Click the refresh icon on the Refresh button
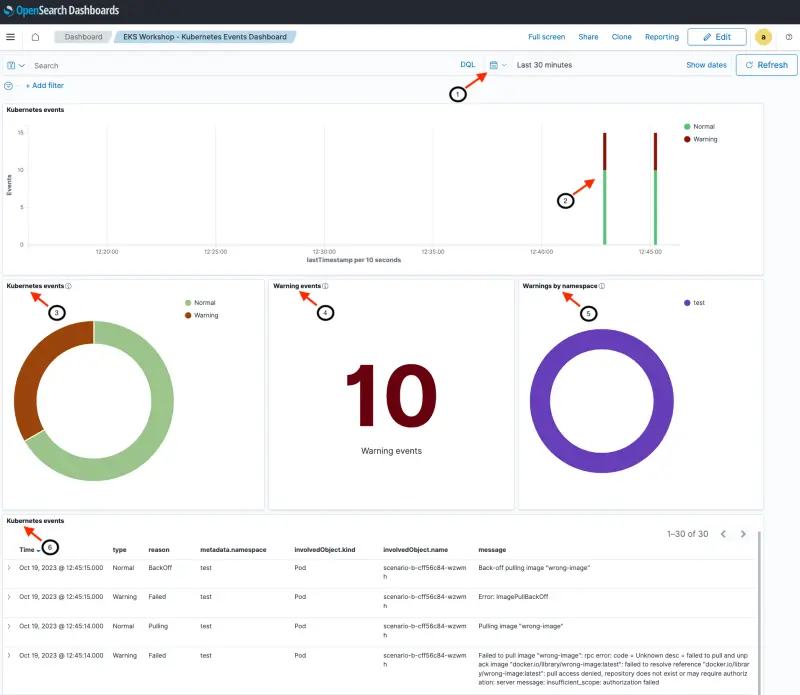Screen dimensions: 800x695 (x=748, y=65)
